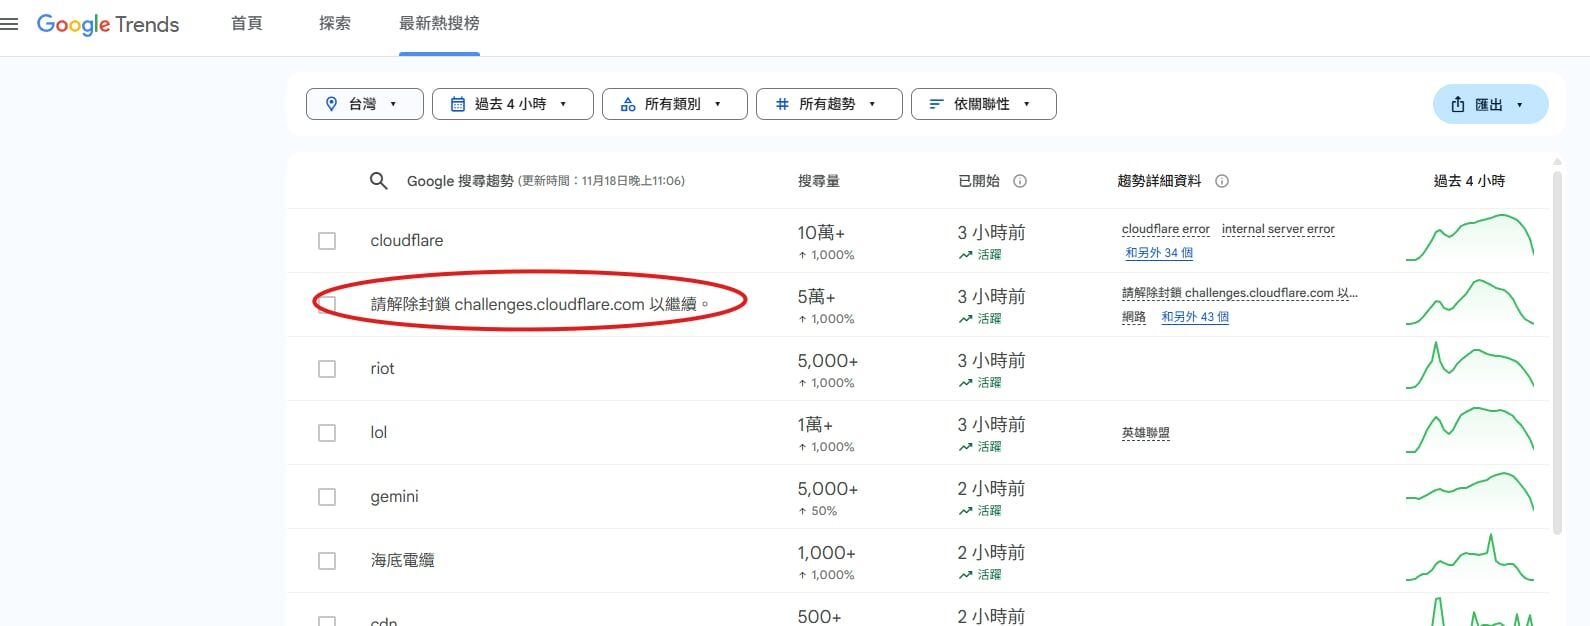Open lol trend sparkline chart
Viewport: 1590px width, 626px height.
pos(1470,430)
